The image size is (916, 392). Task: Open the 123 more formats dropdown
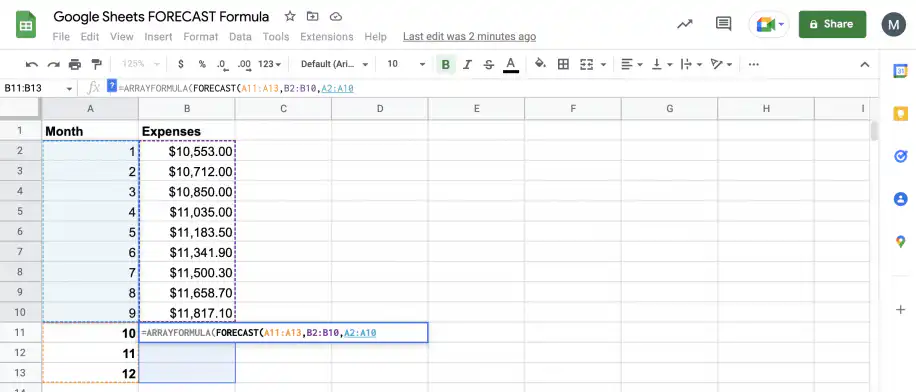(x=269, y=64)
